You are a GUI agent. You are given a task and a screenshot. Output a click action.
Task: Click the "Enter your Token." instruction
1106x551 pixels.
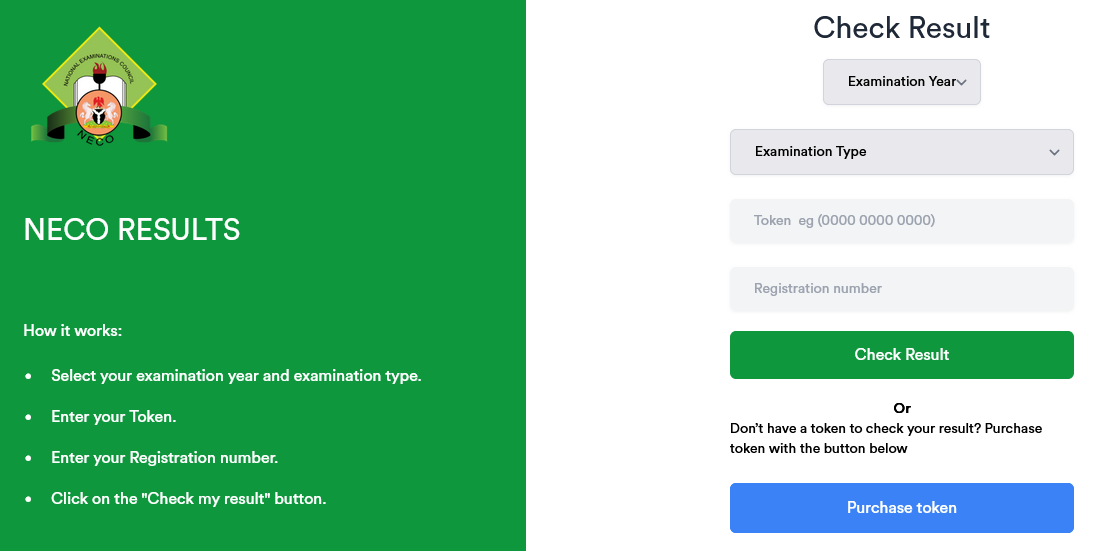[x=113, y=416]
